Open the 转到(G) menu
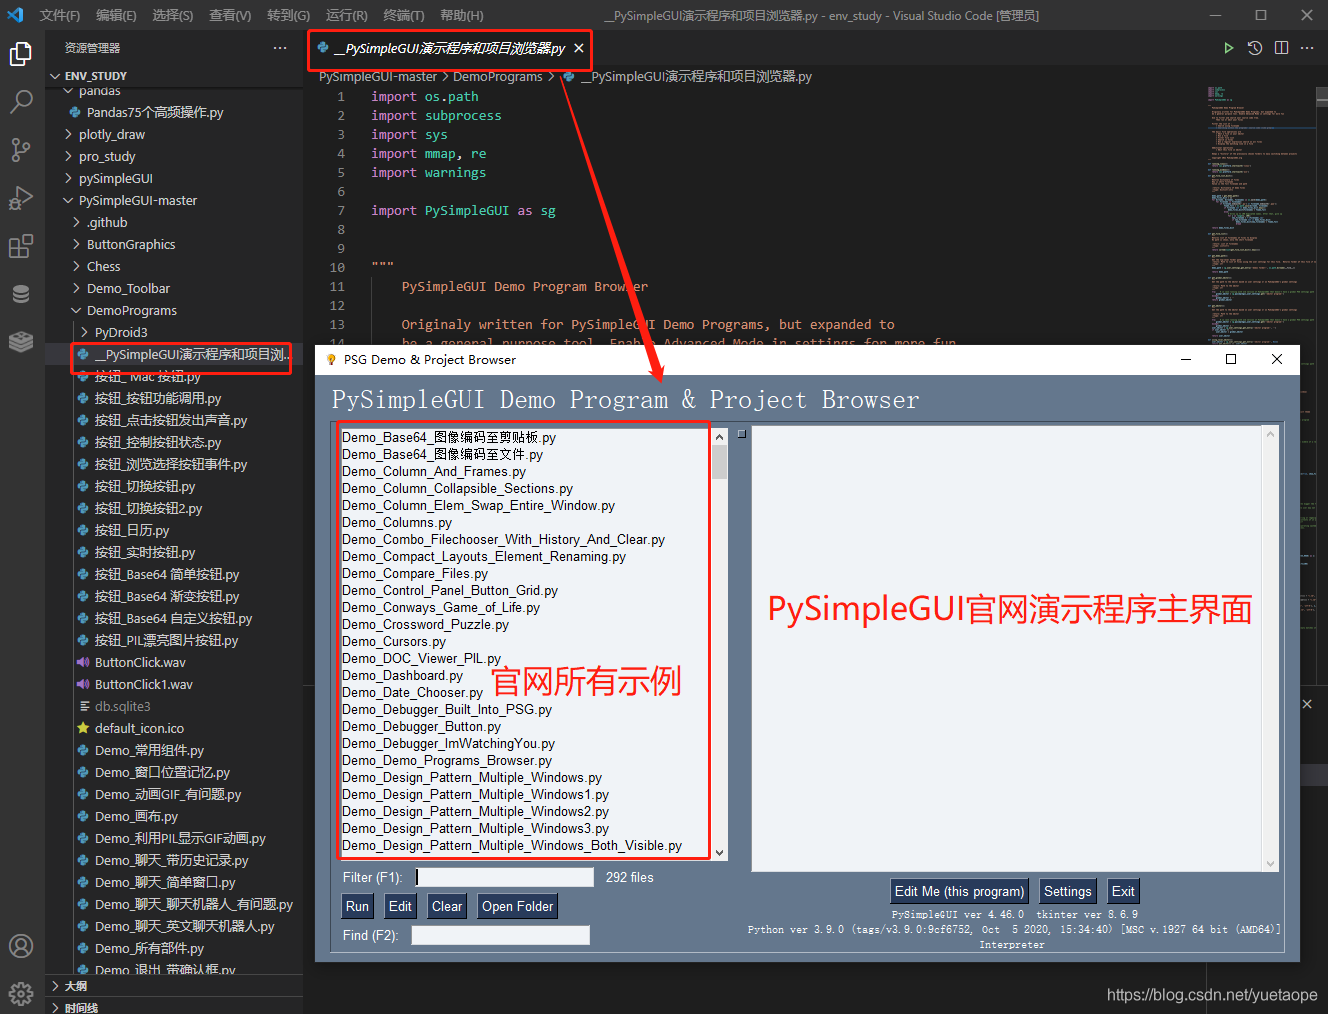Screen dimensions: 1328x1014 (x=288, y=15)
